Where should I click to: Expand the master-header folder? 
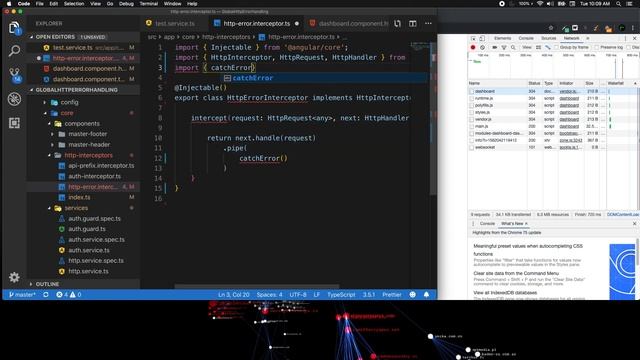click(x=52, y=144)
